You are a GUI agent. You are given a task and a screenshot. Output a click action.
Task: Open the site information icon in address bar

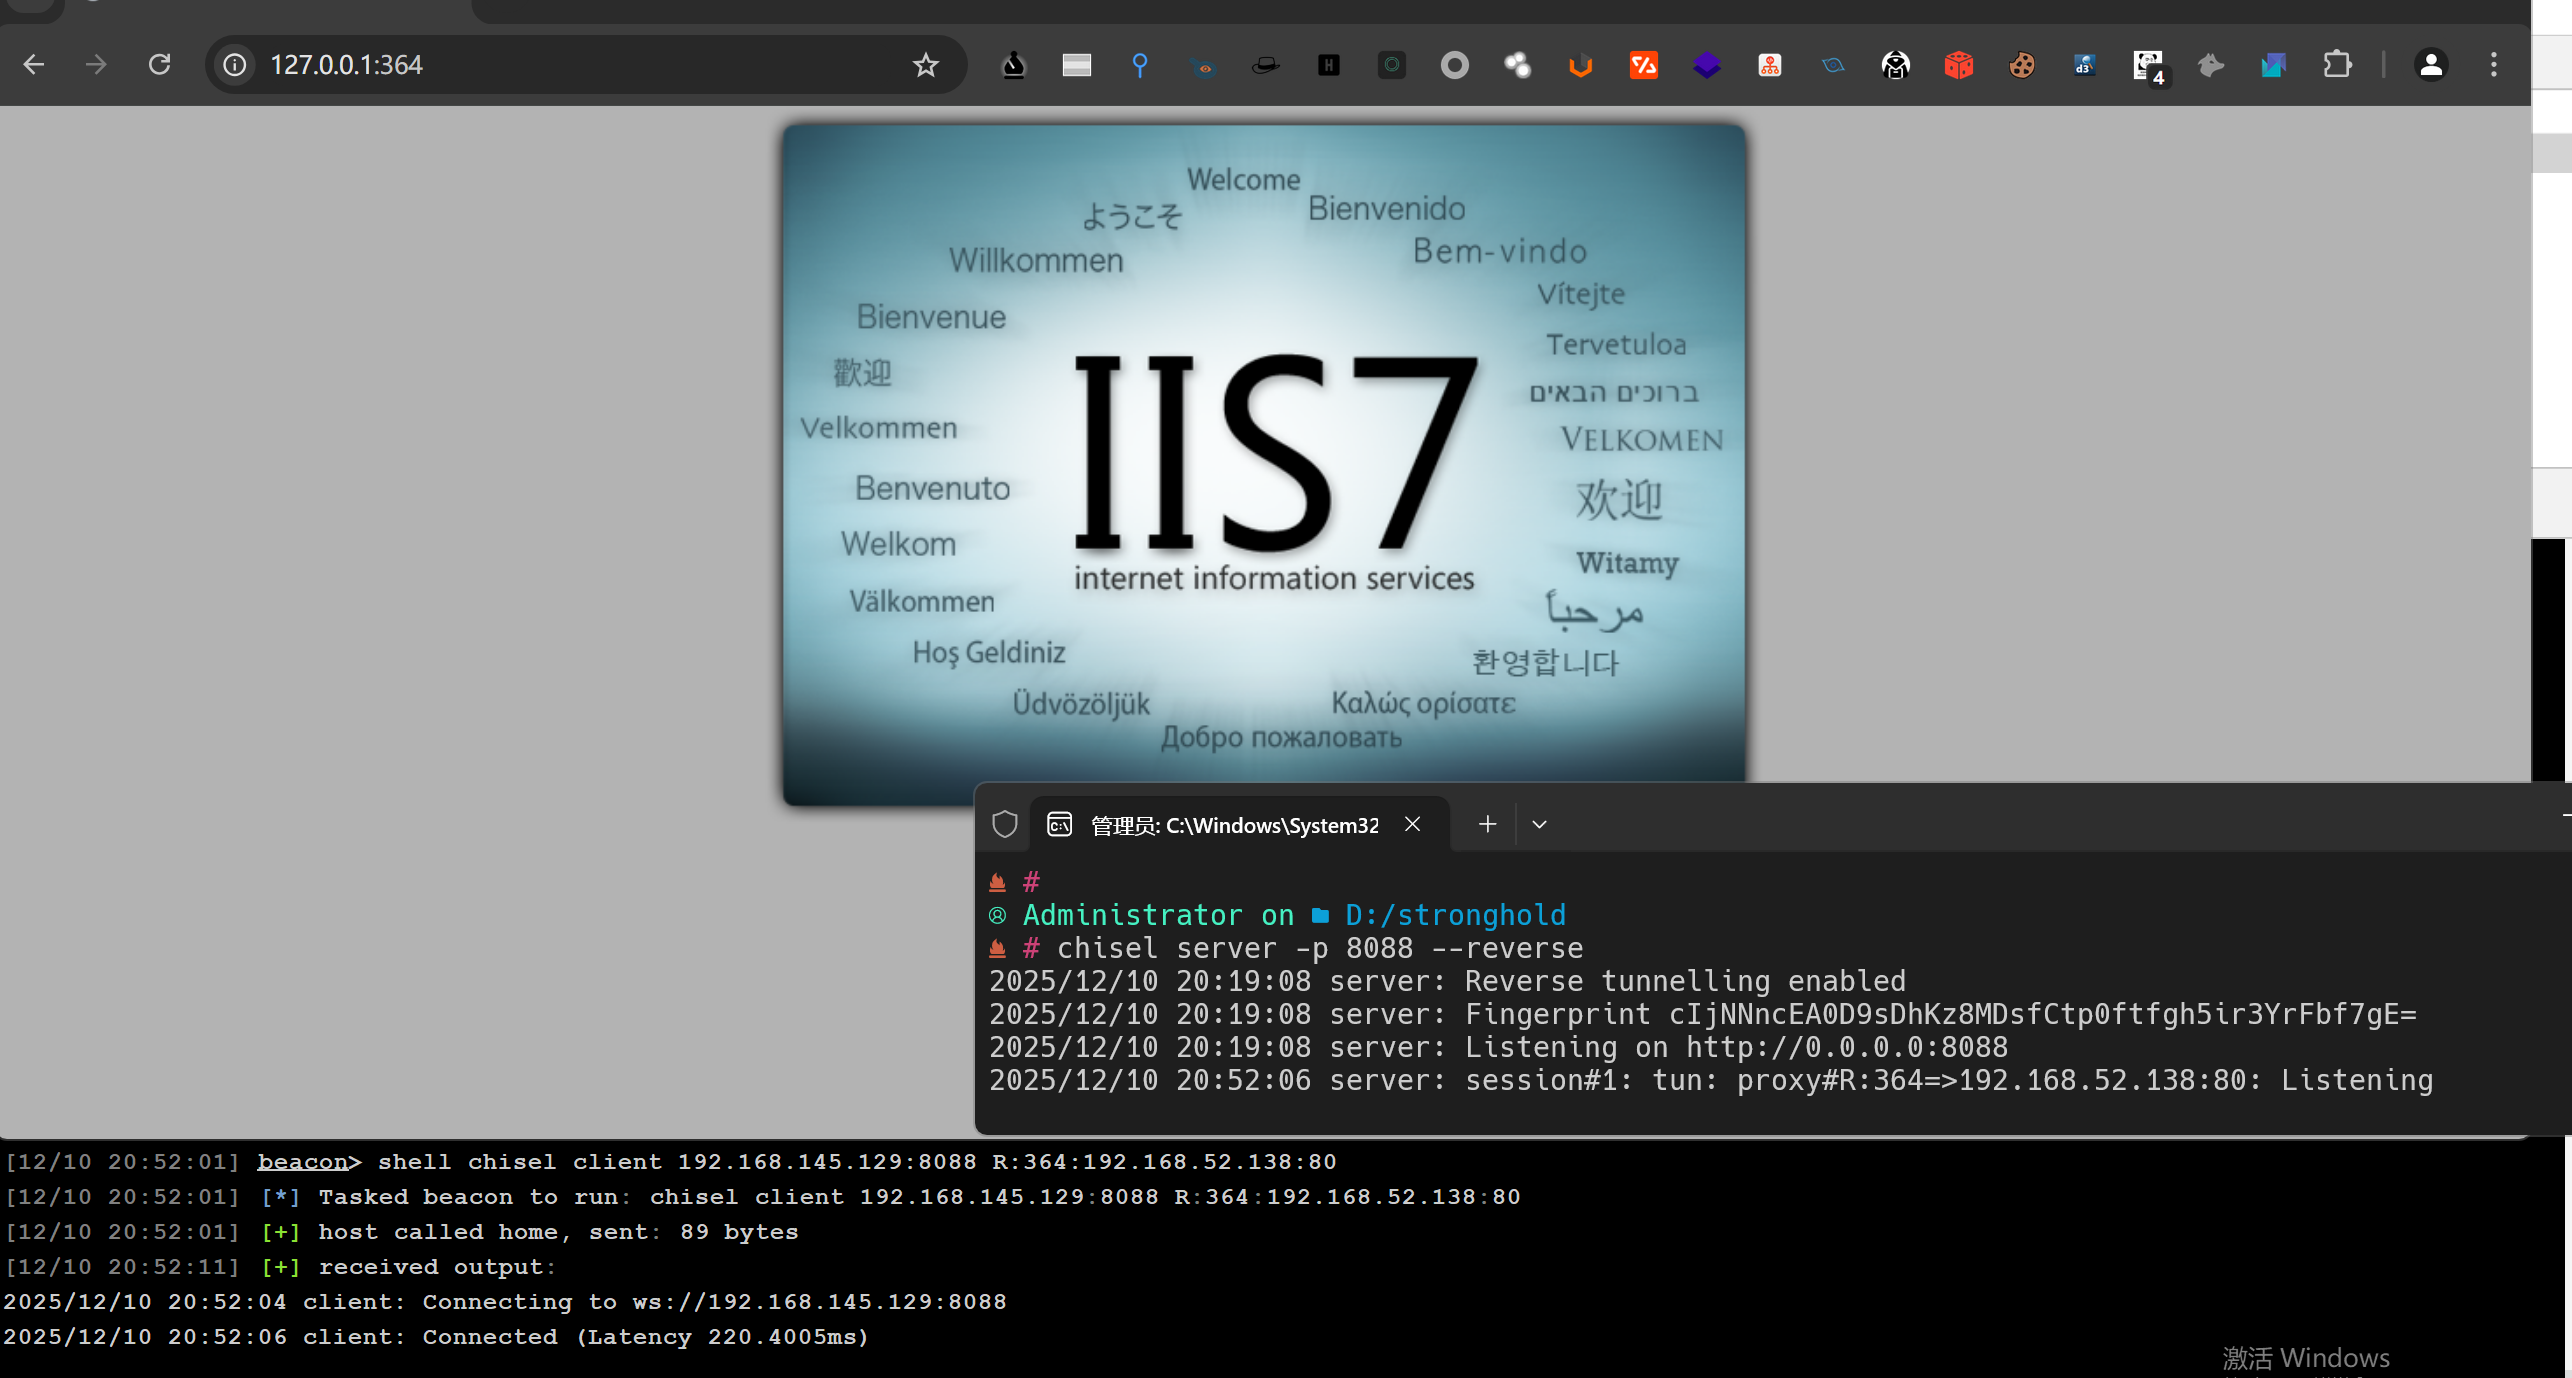(235, 65)
